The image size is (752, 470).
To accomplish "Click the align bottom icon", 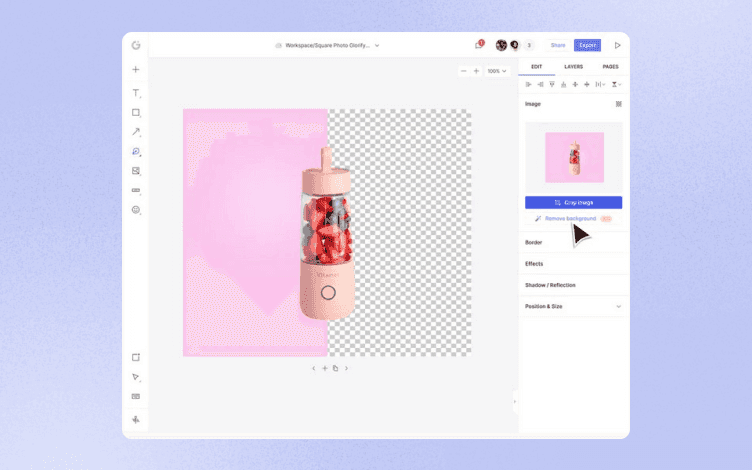I will click(564, 84).
